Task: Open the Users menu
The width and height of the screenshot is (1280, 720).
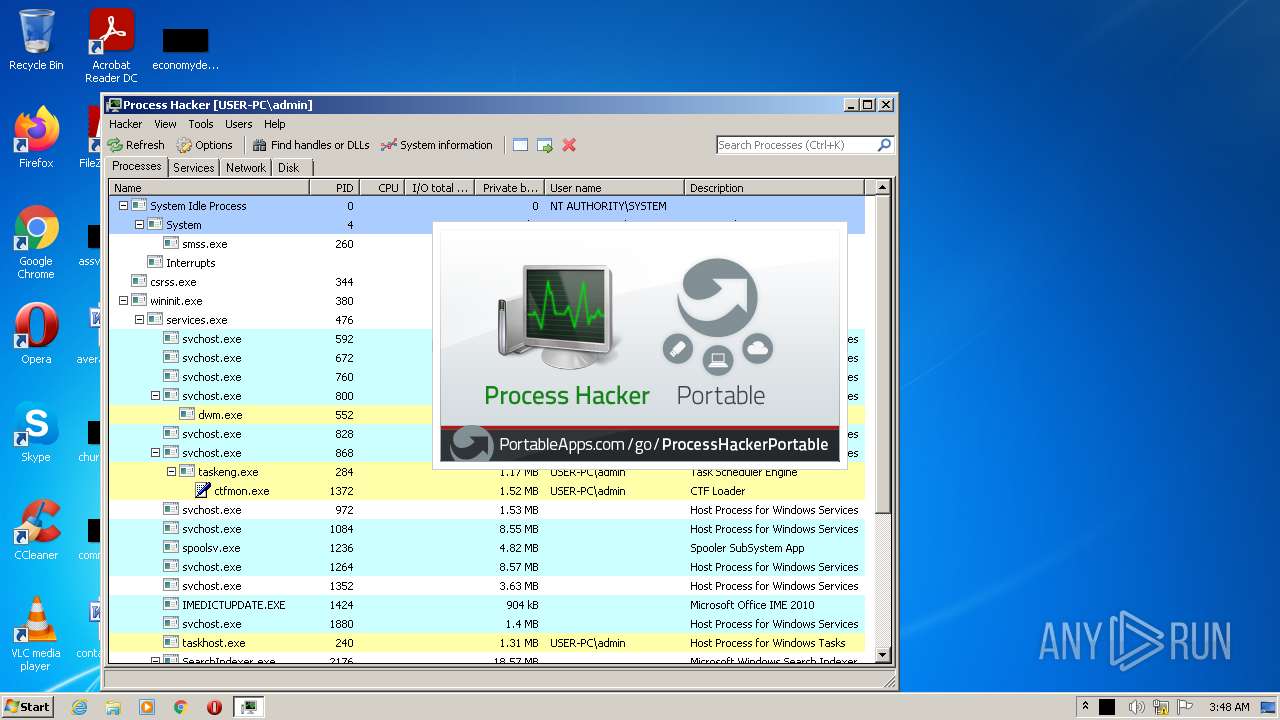Action: [239, 124]
